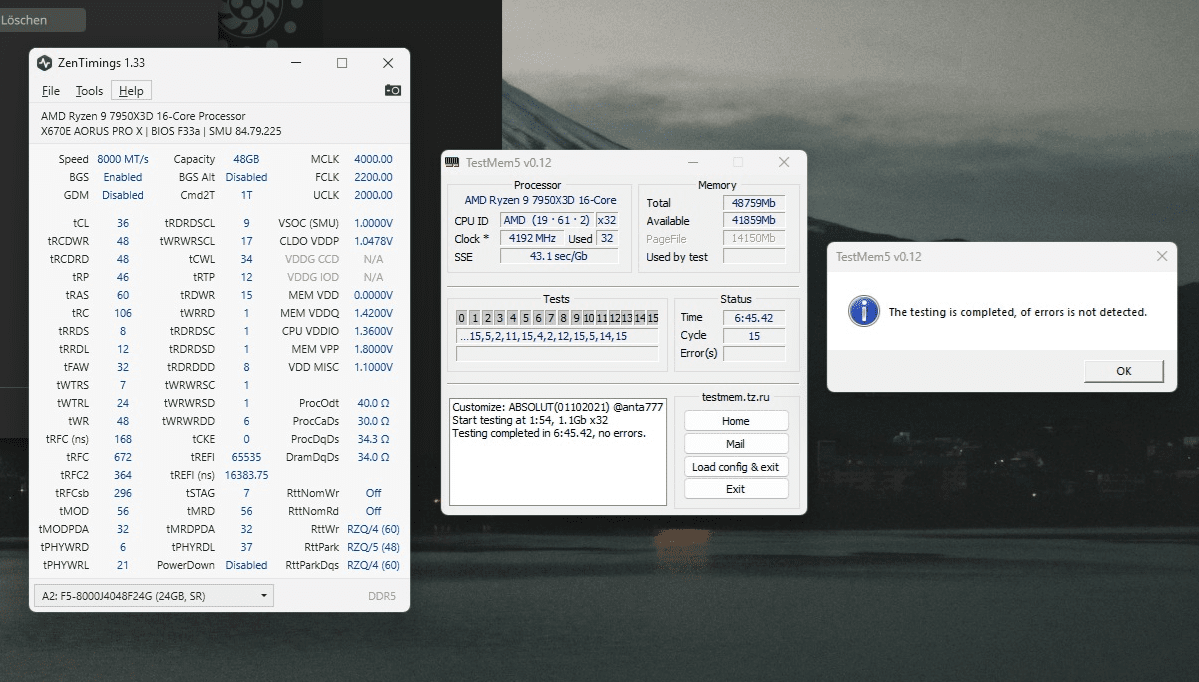Click the Mail button in TestMem5
This screenshot has height=682, width=1199.
[x=736, y=443]
